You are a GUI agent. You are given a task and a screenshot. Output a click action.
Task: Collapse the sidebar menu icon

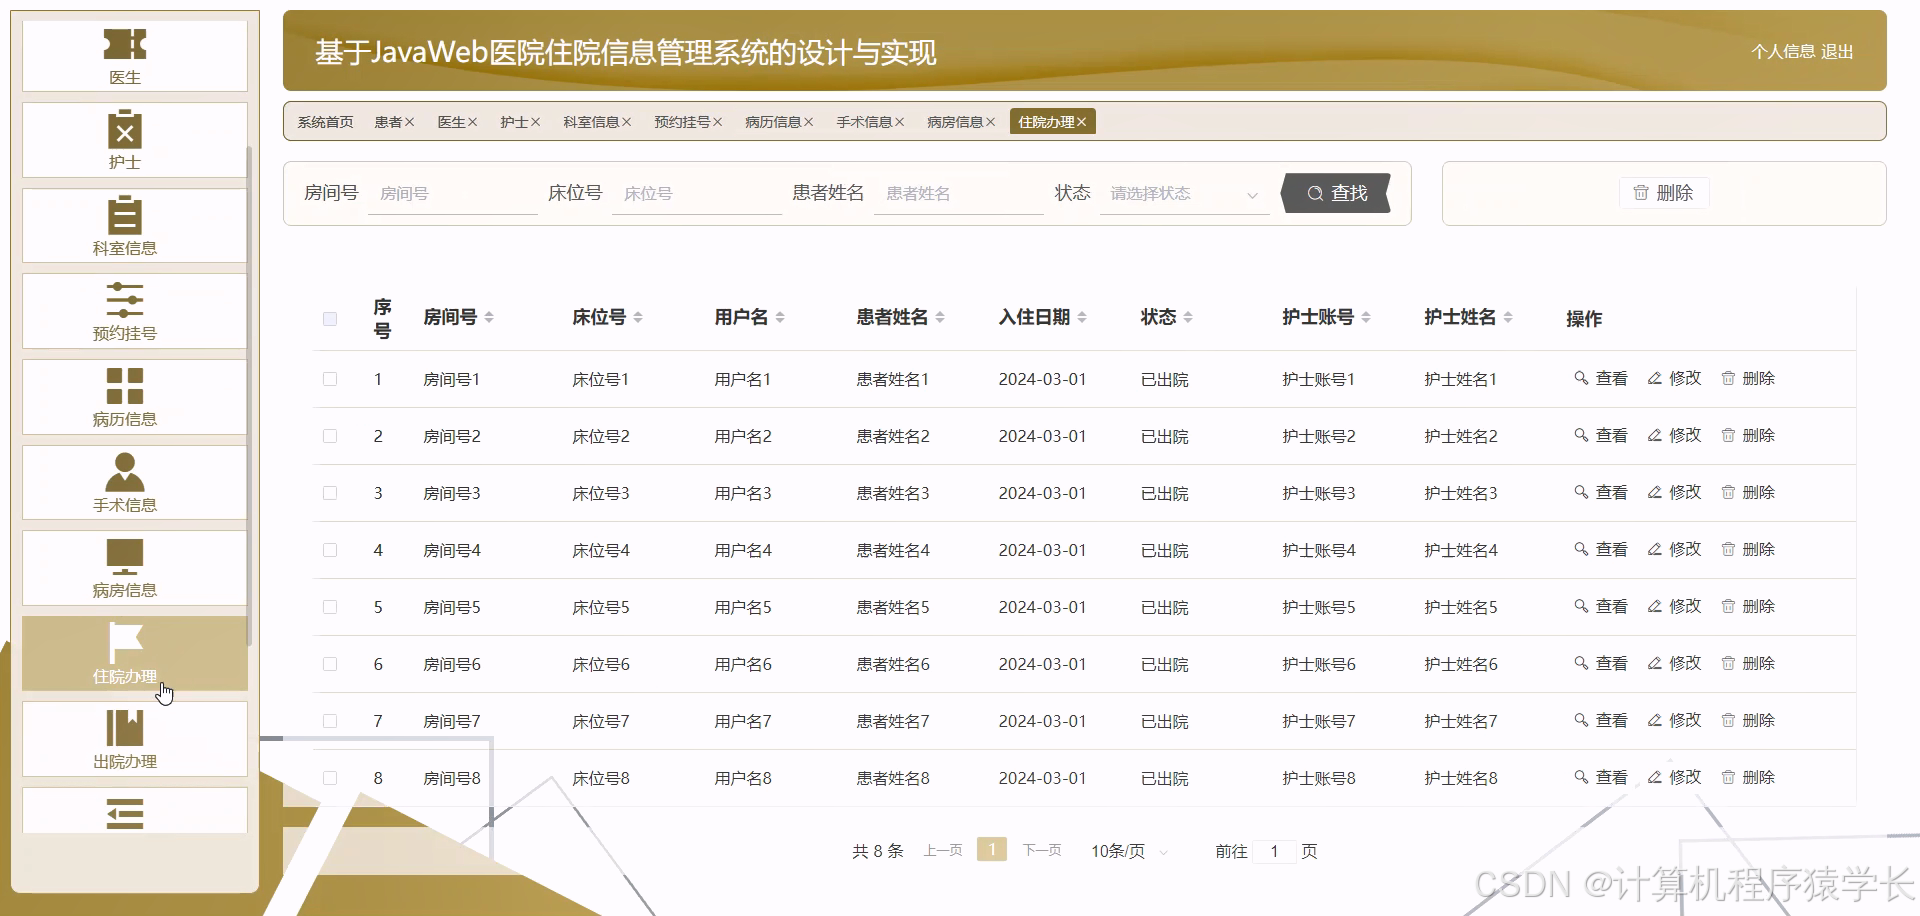pyautogui.click(x=124, y=812)
